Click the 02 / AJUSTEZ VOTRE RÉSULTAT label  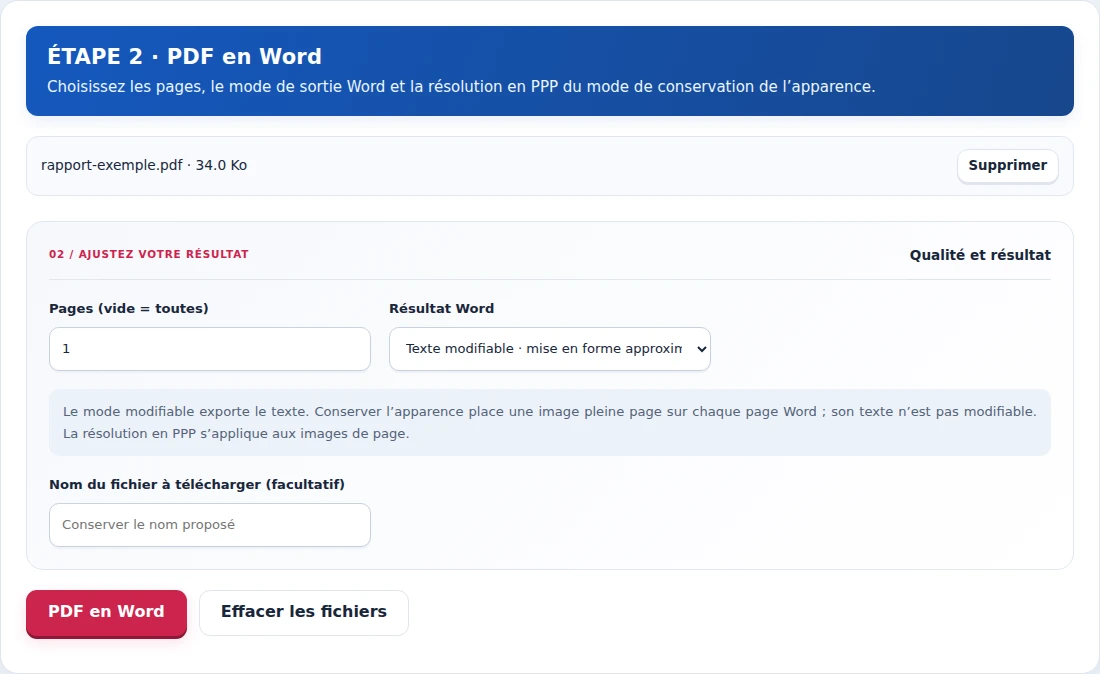coord(149,254)
